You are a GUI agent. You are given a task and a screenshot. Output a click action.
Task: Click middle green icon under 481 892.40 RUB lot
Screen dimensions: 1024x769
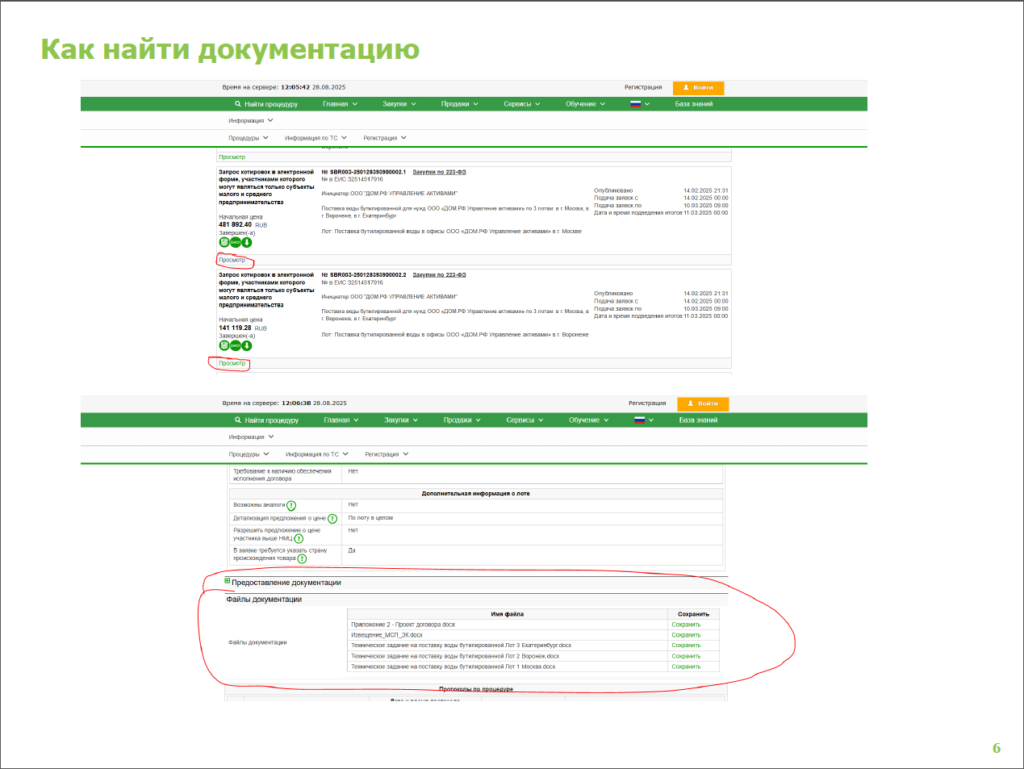pos(235,241)
